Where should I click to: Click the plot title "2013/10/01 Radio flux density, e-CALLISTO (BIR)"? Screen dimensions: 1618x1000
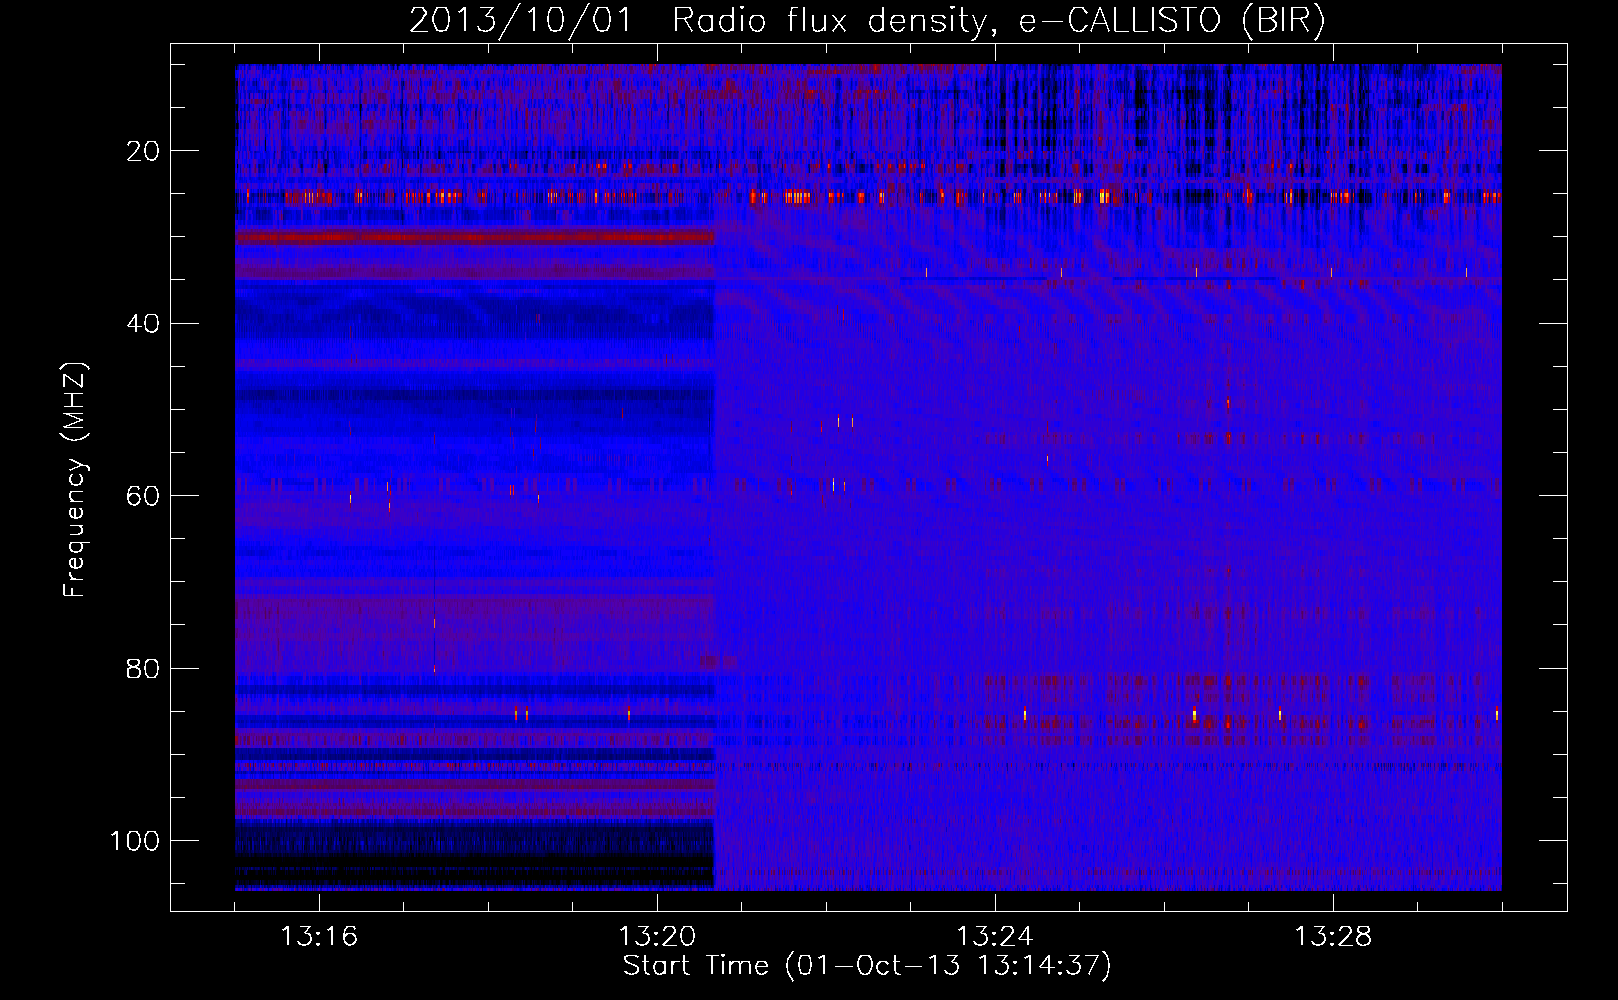click(x=867, y=21)
